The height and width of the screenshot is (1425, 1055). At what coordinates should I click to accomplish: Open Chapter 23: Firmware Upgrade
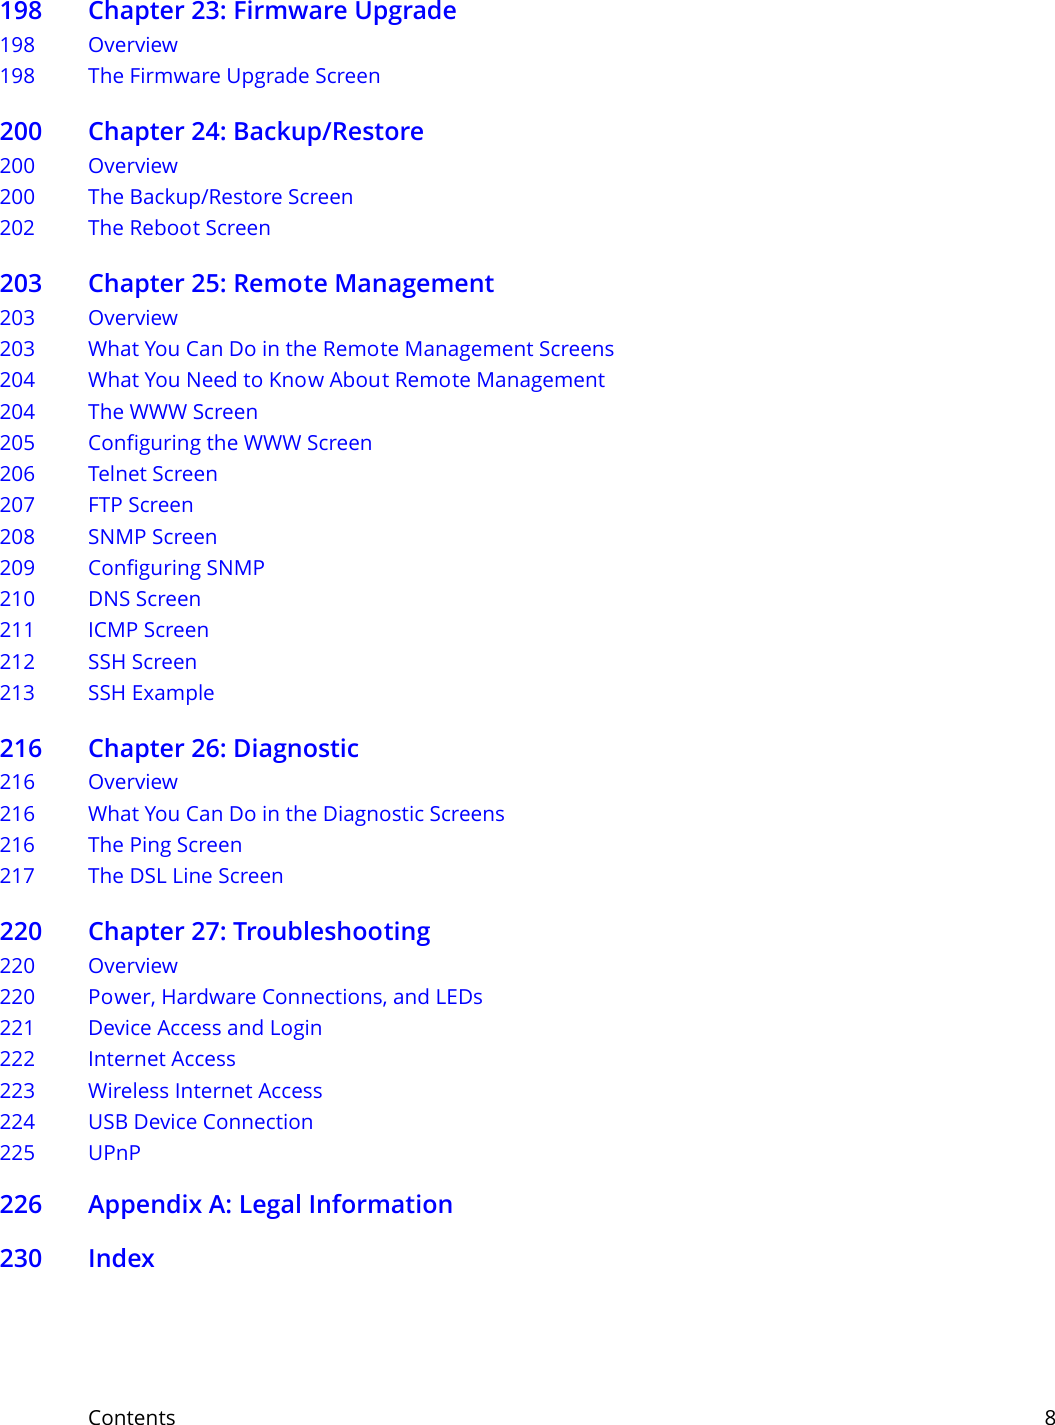(272, 13)
